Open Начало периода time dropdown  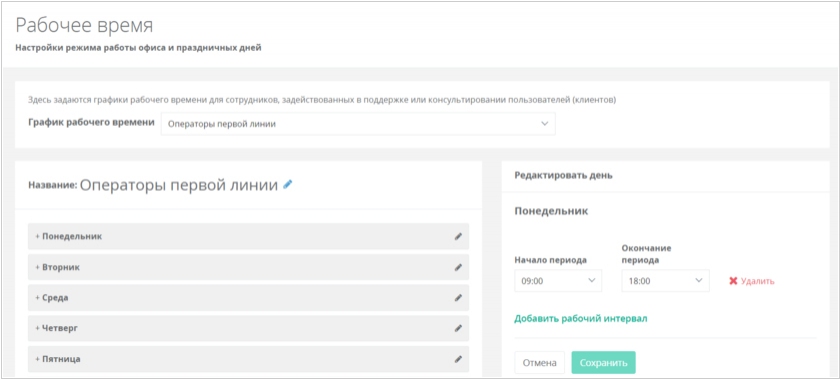(x=558, y=281)
